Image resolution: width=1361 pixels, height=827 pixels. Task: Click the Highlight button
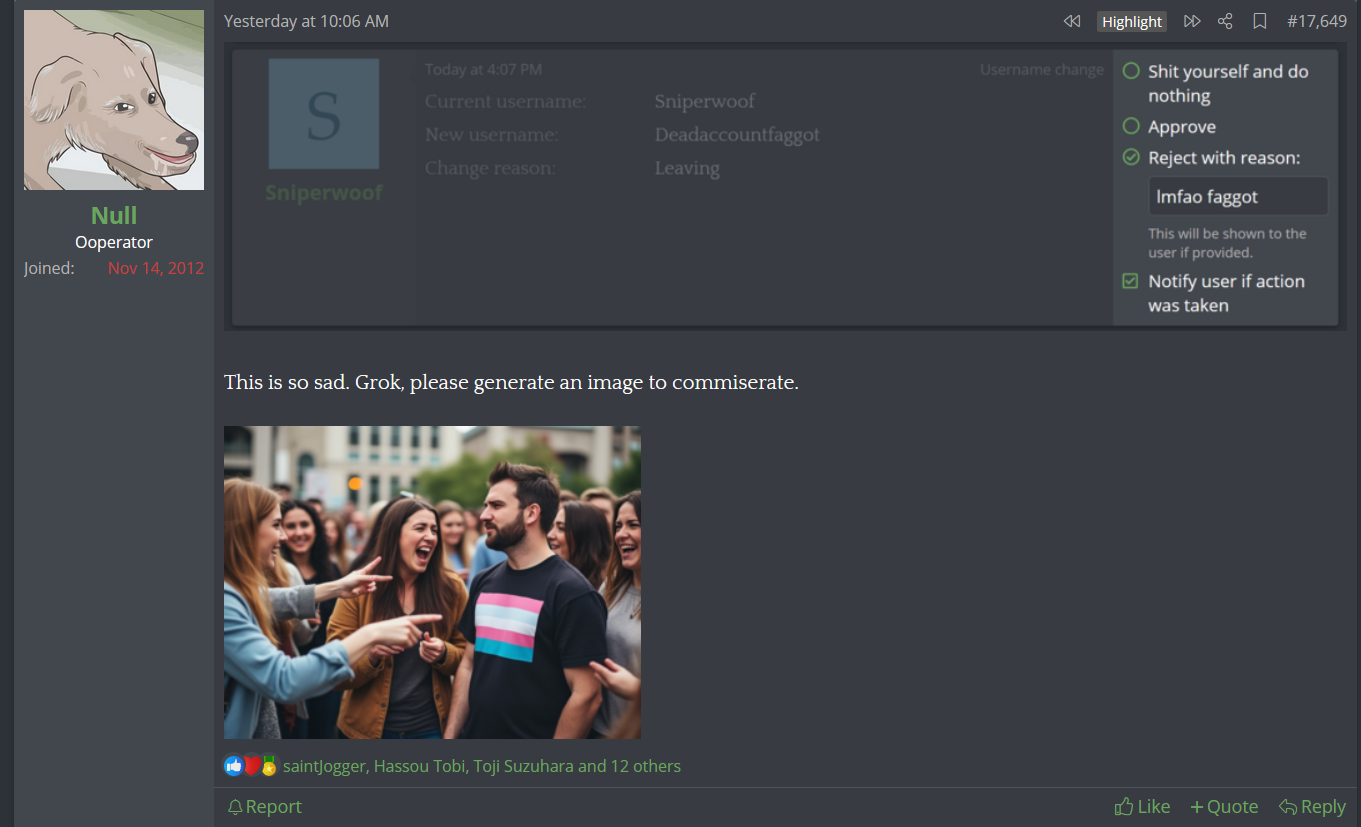[1132, 21]
